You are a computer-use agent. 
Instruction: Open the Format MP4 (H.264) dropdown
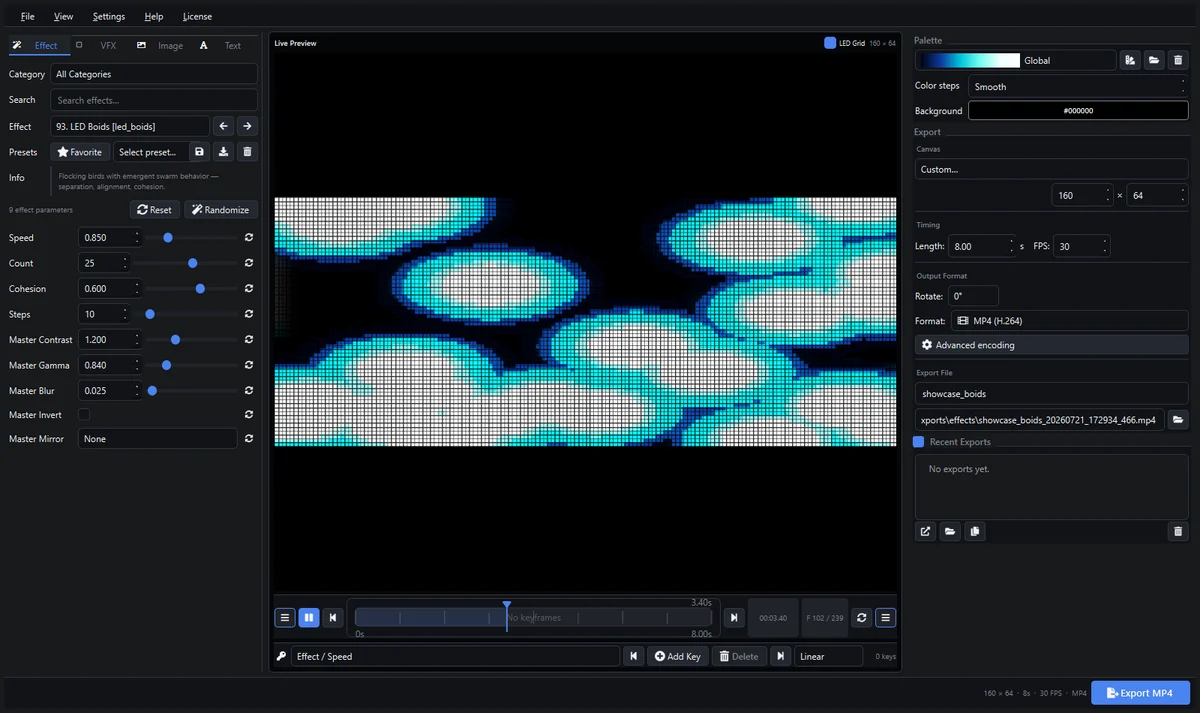[x=1069, y=321]
